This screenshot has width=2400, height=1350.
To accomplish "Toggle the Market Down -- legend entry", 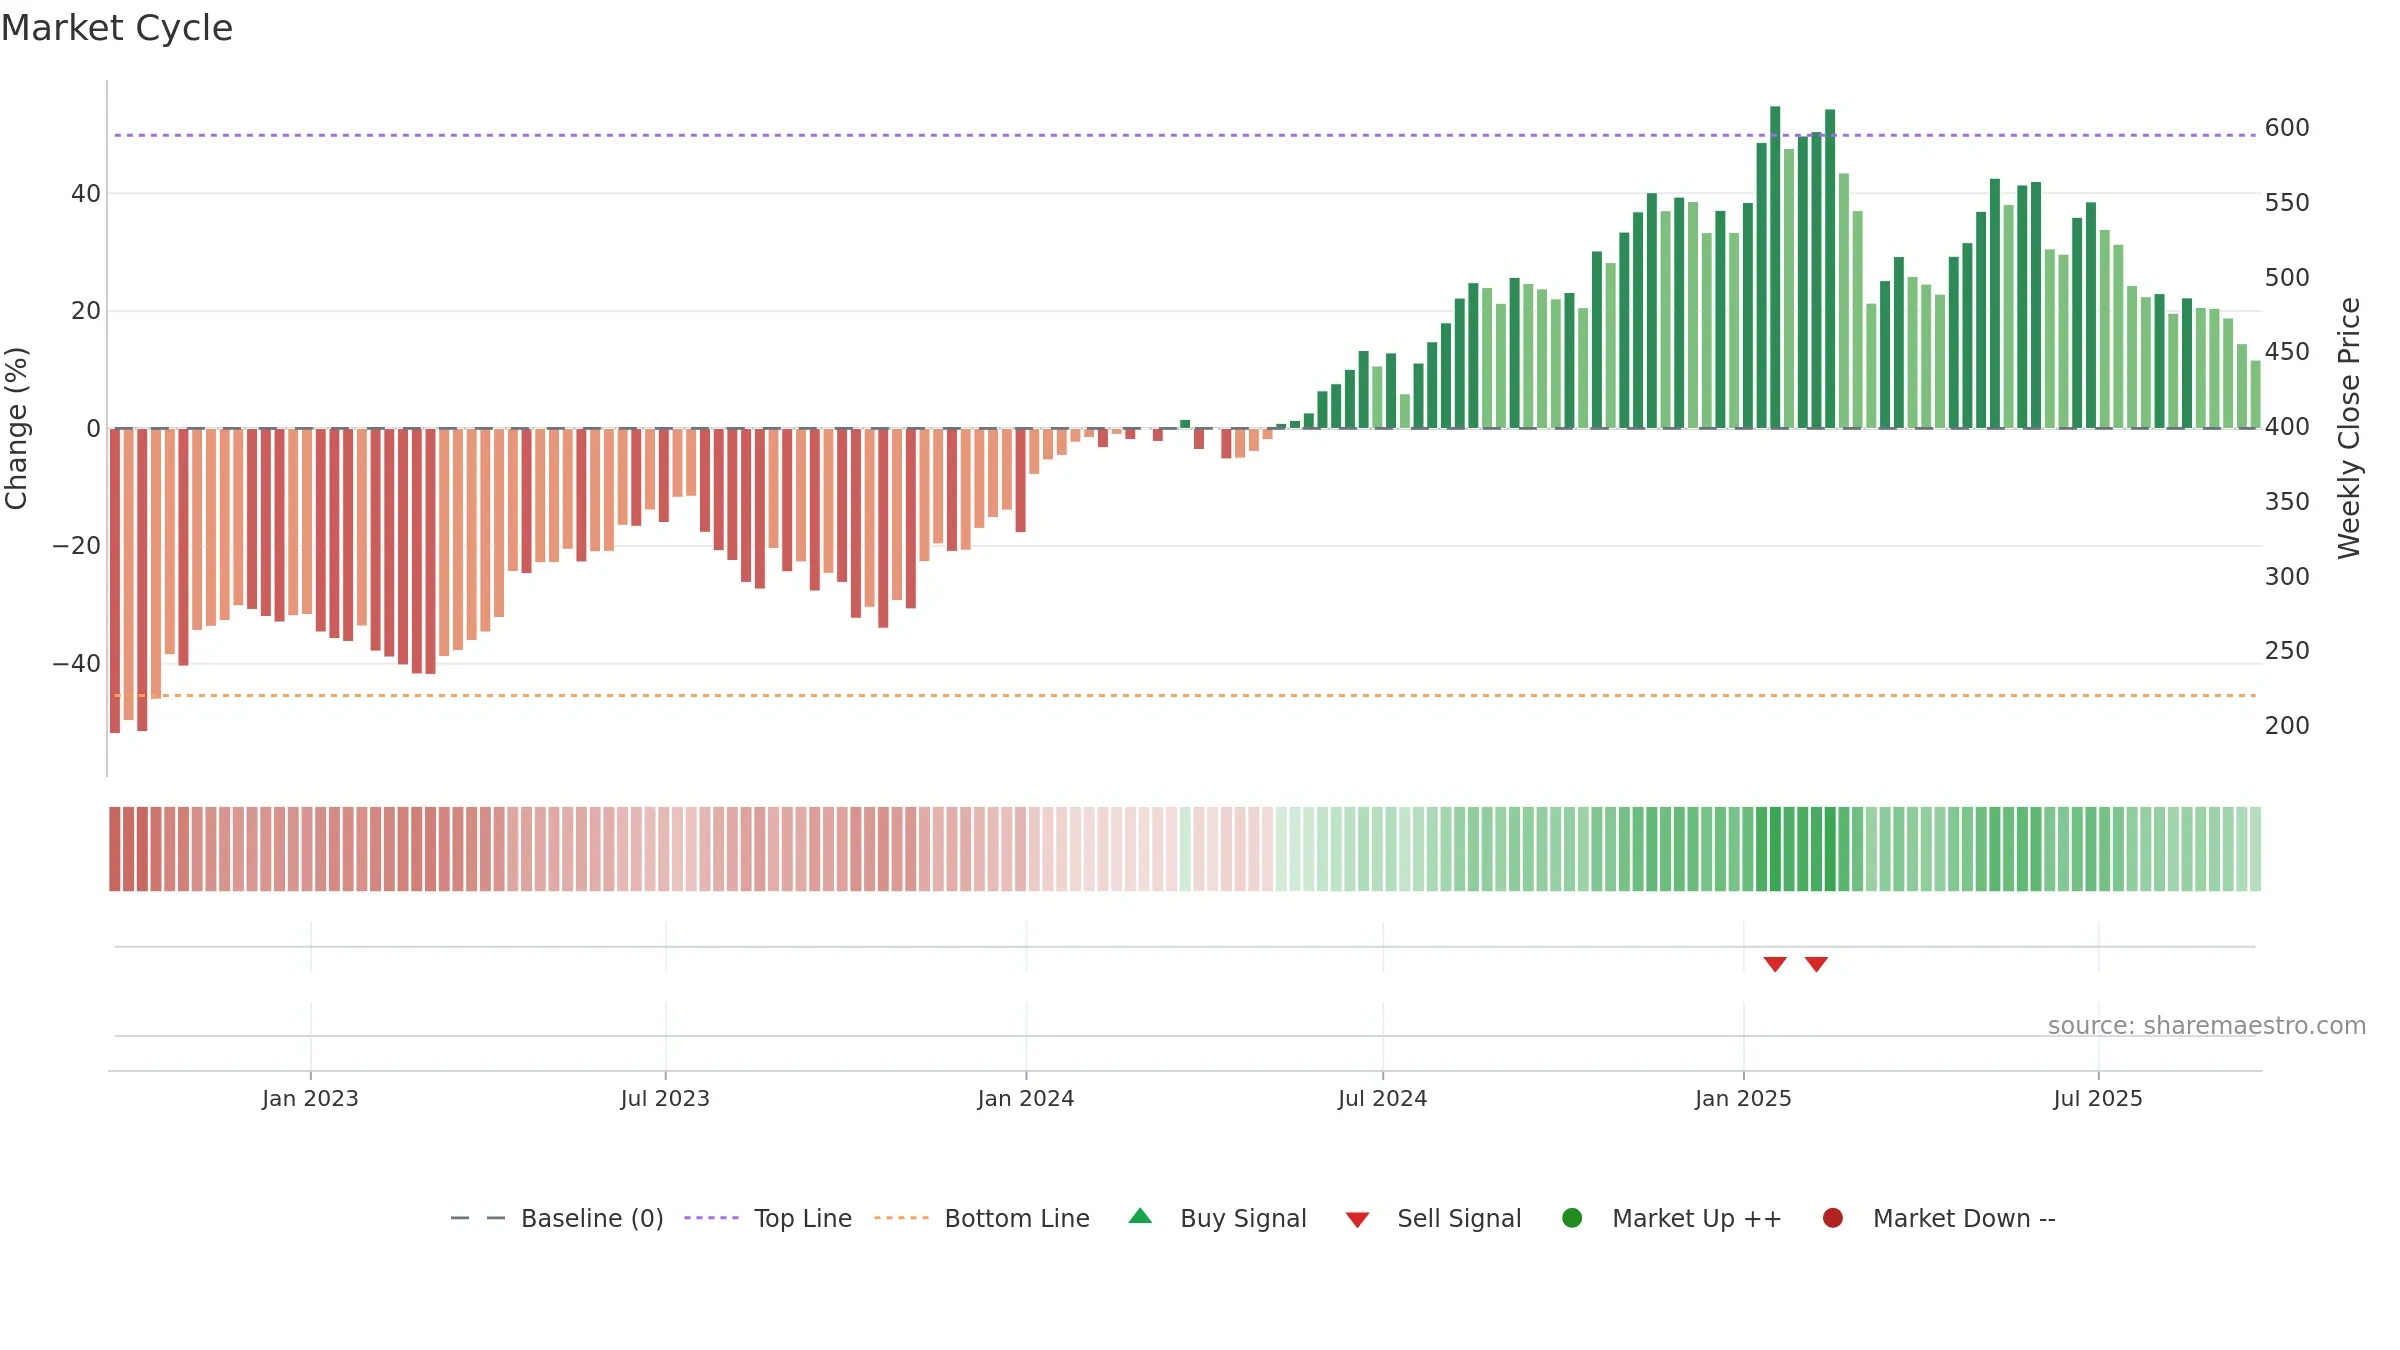I will click(1939, 1218).
